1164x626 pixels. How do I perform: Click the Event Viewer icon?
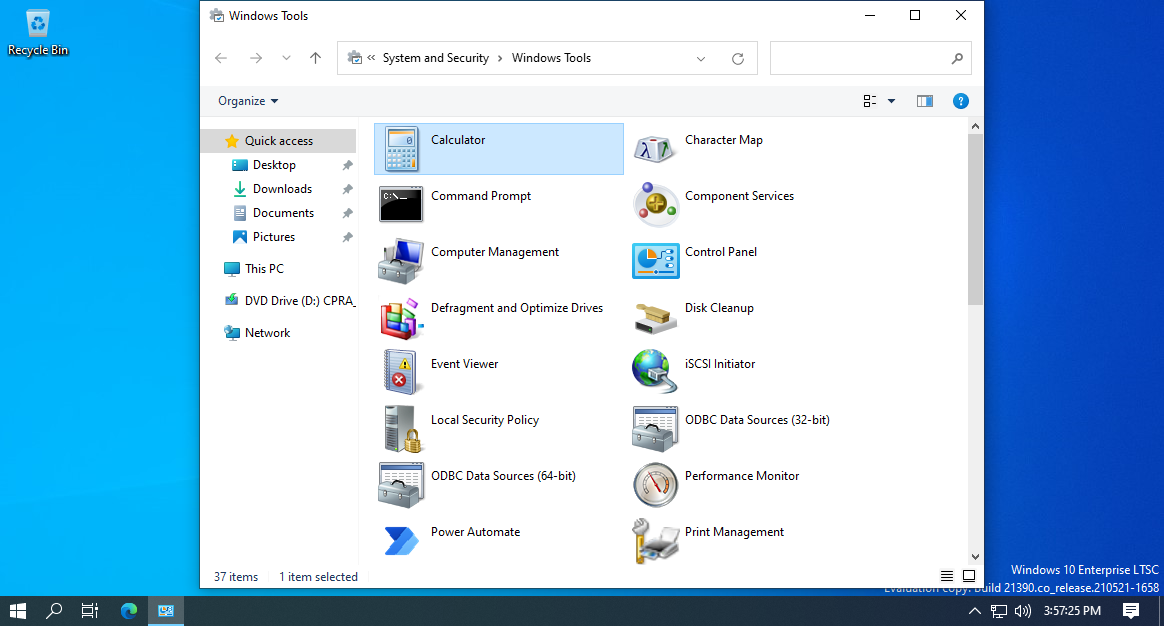pos(401,371)
